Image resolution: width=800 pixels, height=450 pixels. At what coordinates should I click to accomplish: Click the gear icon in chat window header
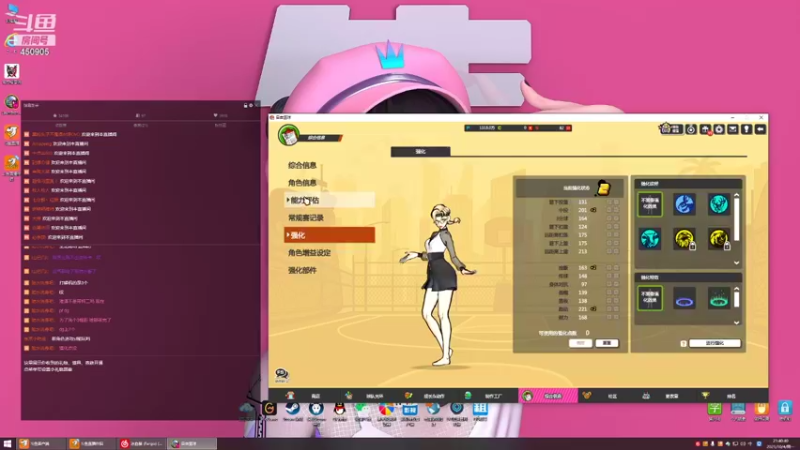pyautogui.click(x=251, y=105)
